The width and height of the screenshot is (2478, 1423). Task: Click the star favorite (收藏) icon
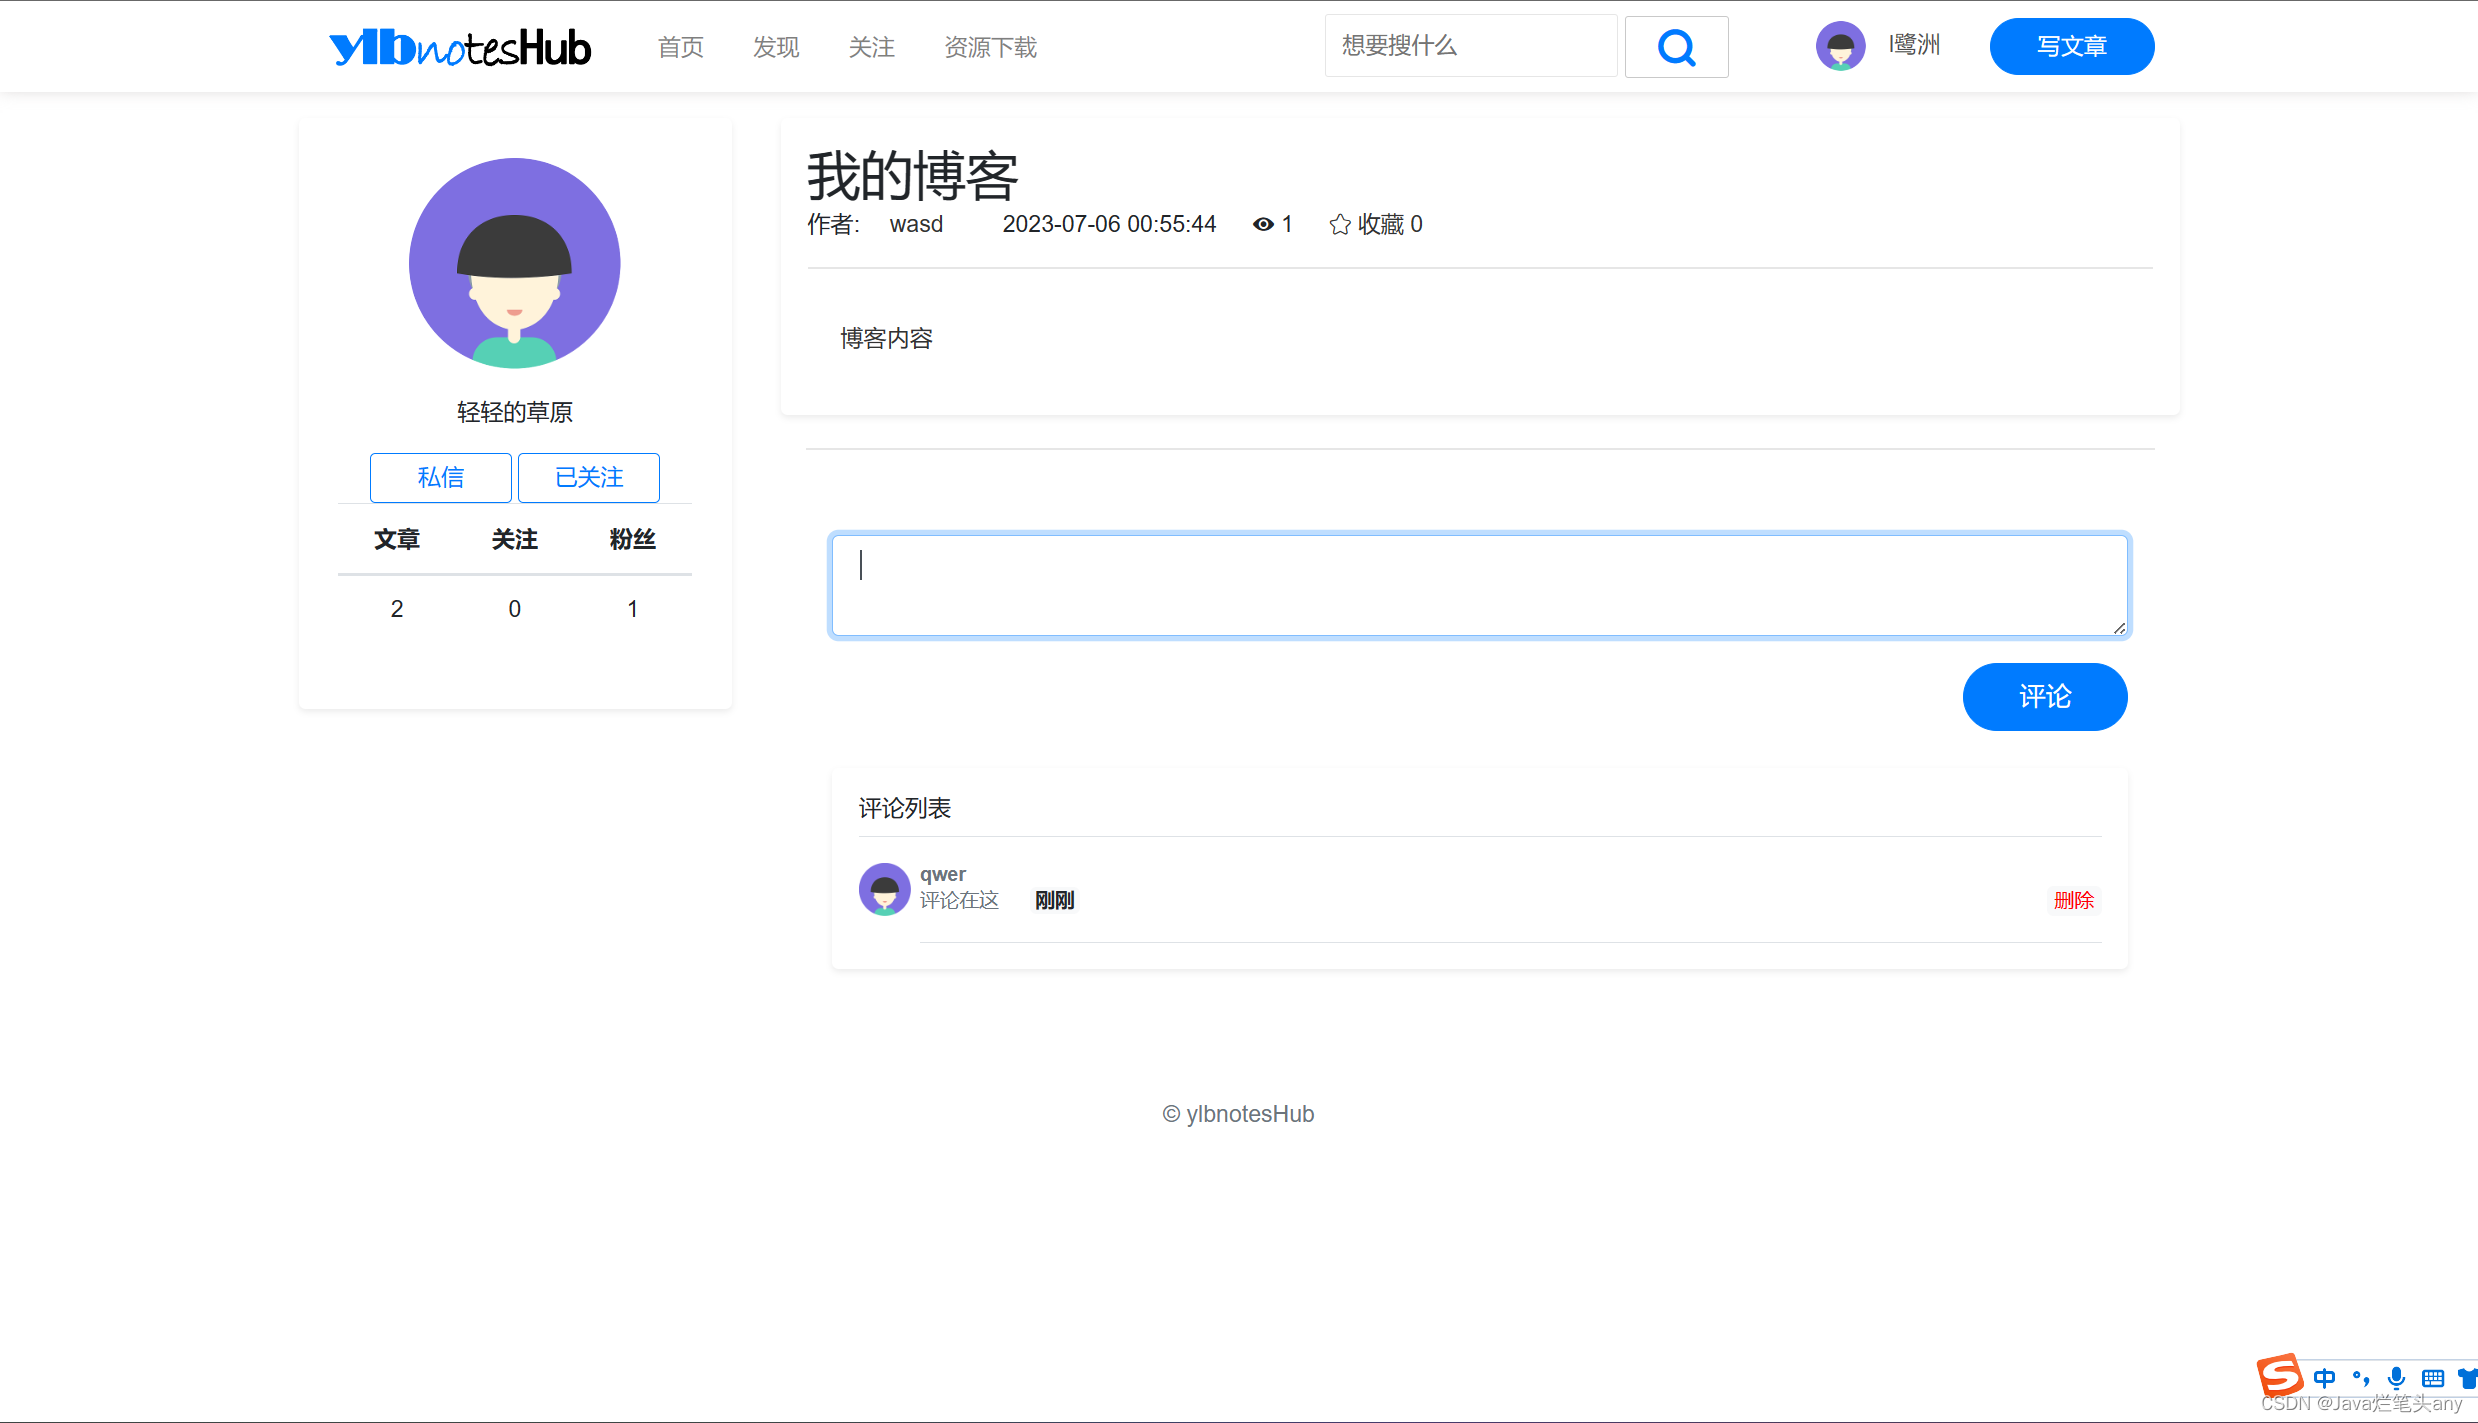1340,225
